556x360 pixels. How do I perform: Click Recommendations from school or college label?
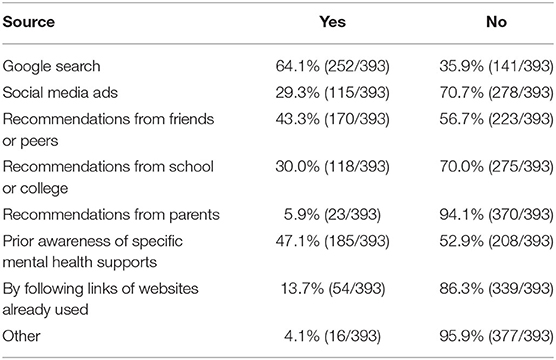(x=108, y=177)
